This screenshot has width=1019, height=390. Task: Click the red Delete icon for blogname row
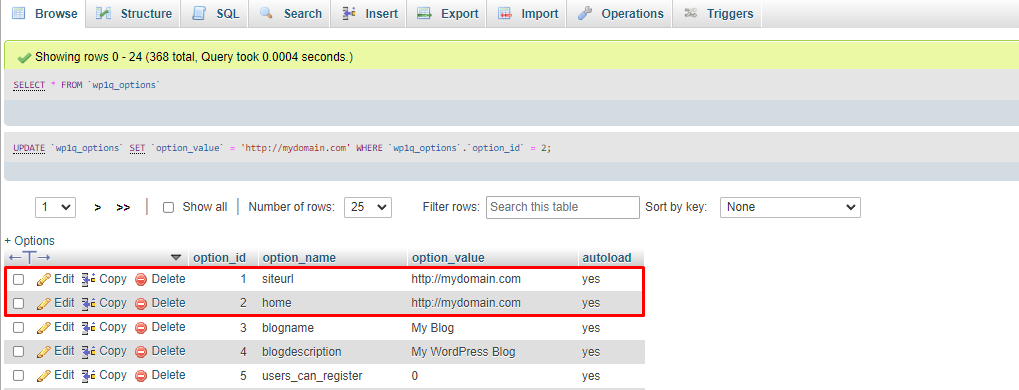(141, 328)
